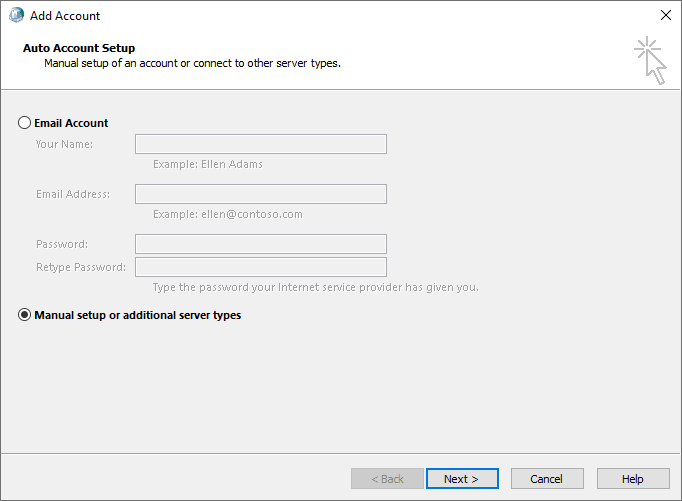682x501 pixels.
Task: Focus the Password input box
Action: pos(260,244)
